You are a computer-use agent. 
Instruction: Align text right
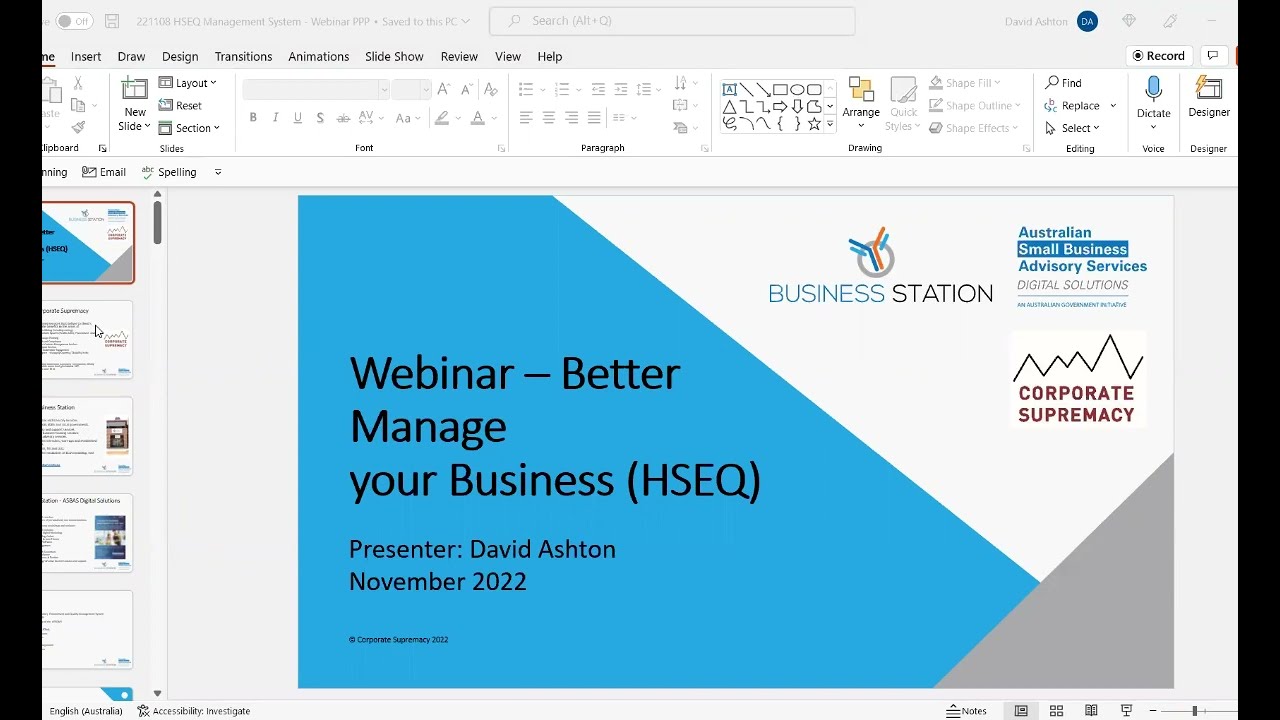pyautogui.click(x=571, y=118)
